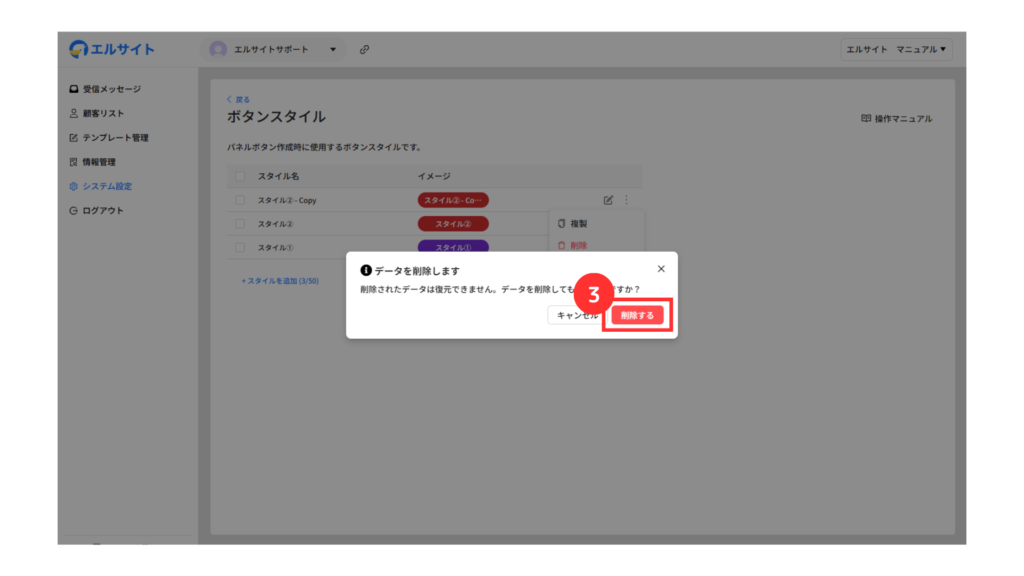Open 情報管理 in the sidebar
The width and height of the screenshot is (1024, 576).
(99, 162)
